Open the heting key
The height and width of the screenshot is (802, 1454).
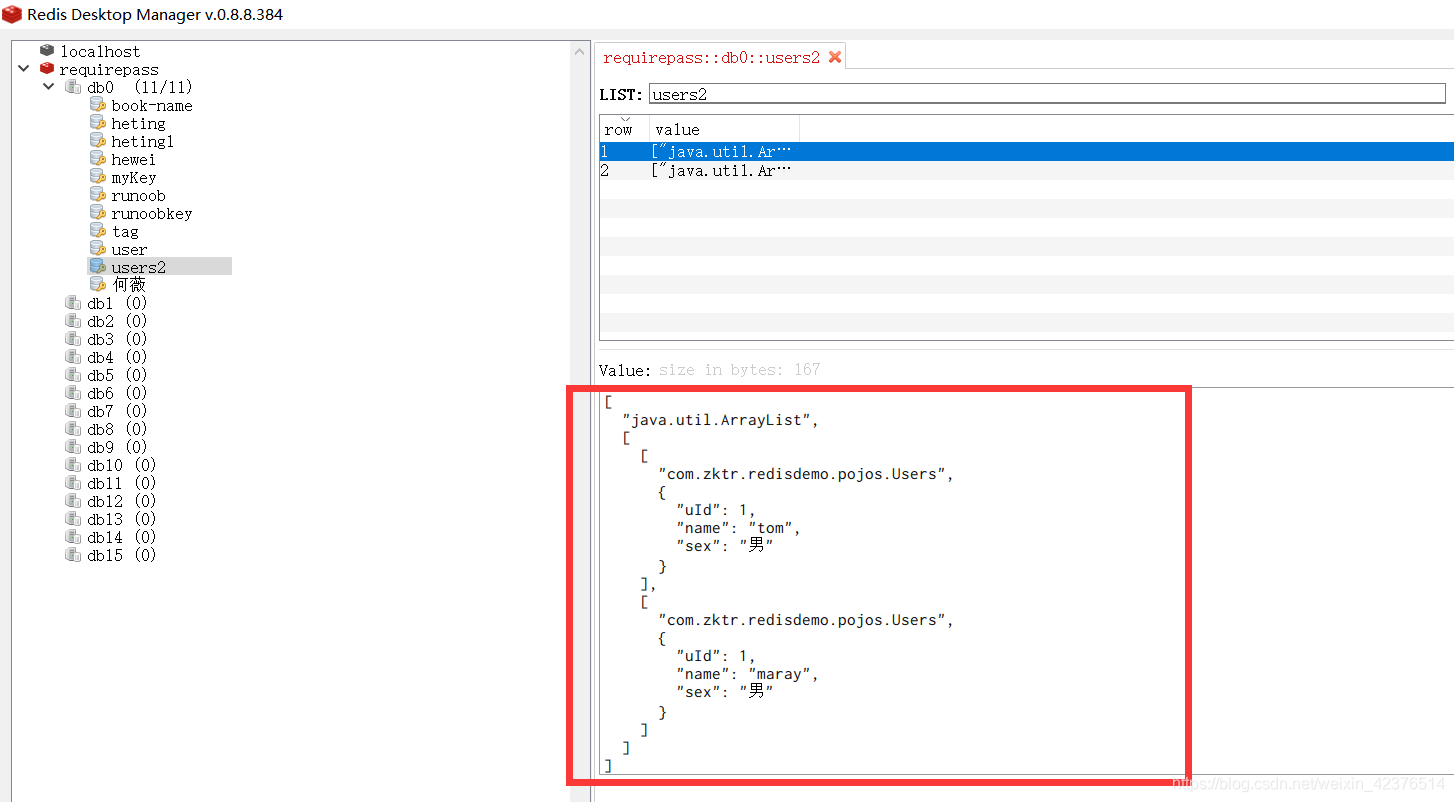(x=138, y=123)
